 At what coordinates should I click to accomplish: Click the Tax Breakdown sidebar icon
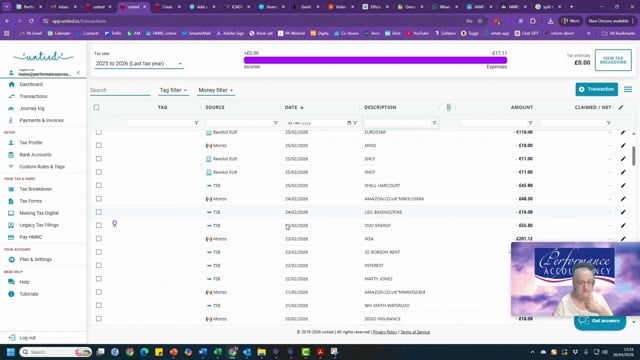[11, 189]
